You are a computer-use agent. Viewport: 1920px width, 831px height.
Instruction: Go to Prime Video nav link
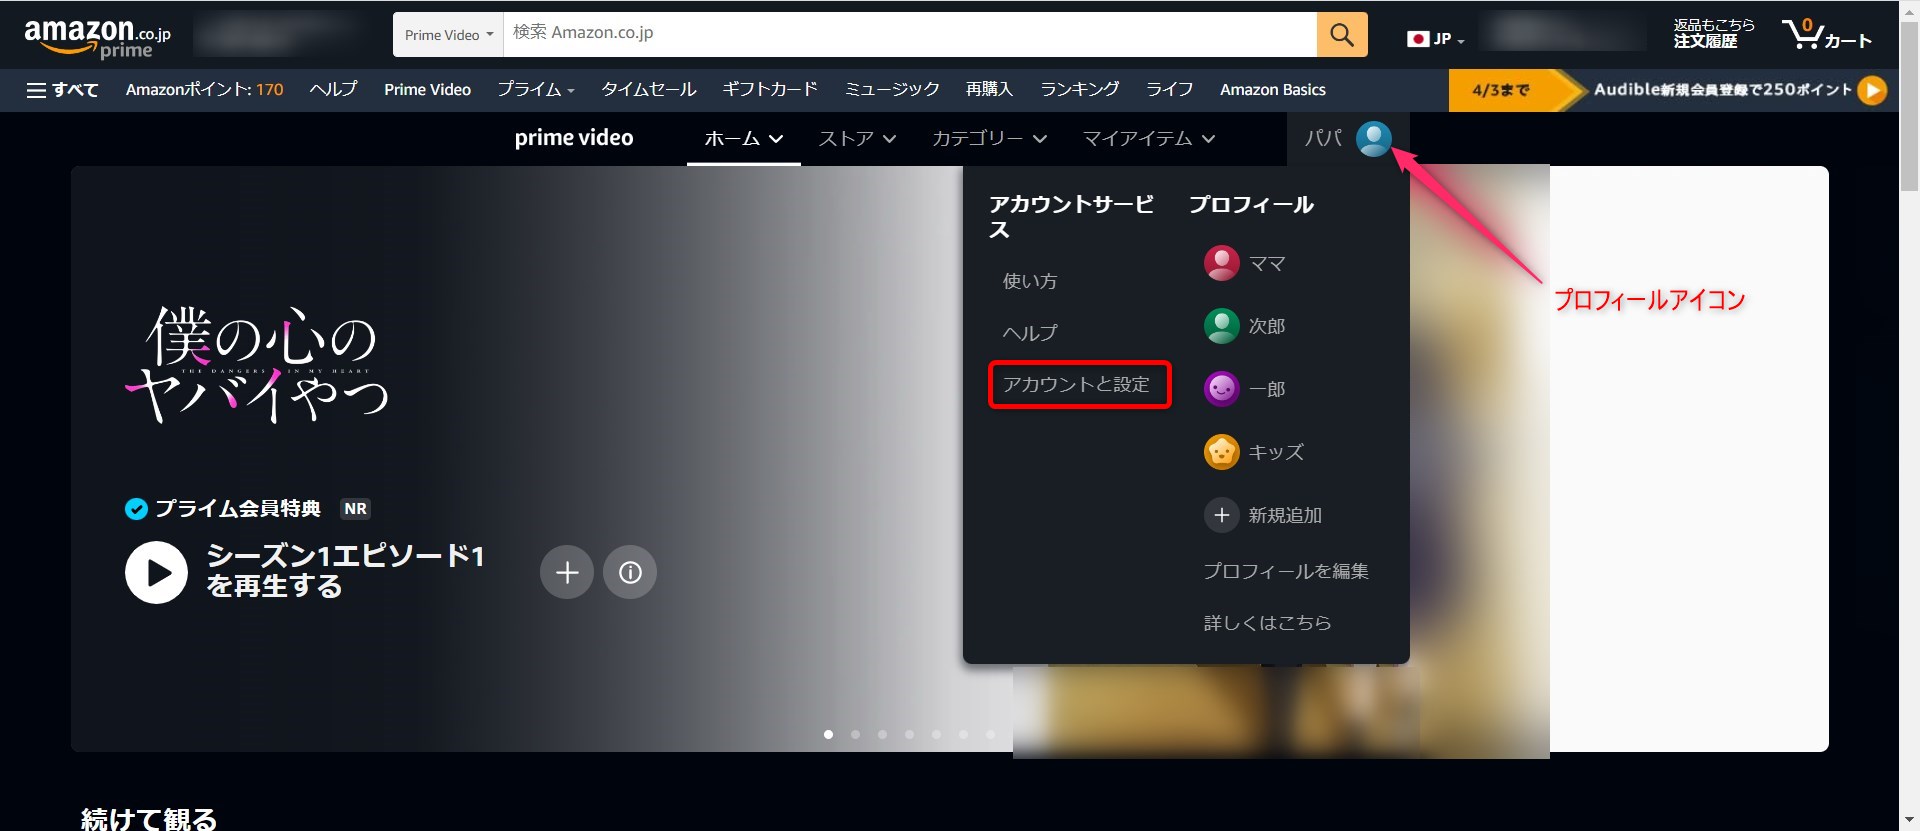tap(427, 90)
